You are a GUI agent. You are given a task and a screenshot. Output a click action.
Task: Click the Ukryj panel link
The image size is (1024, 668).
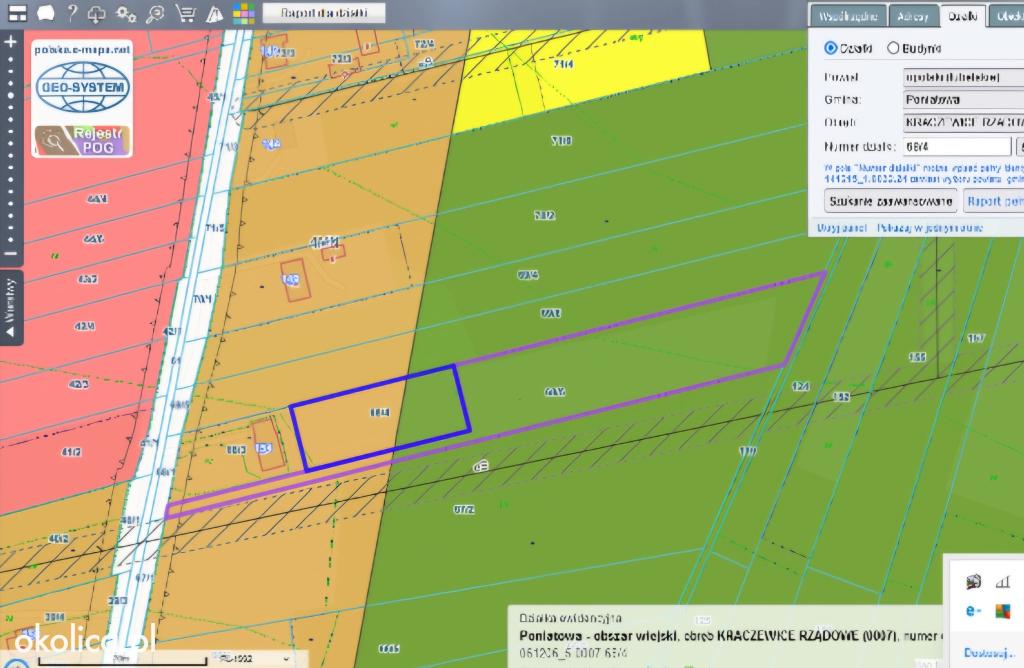click(x=841, y=227)
